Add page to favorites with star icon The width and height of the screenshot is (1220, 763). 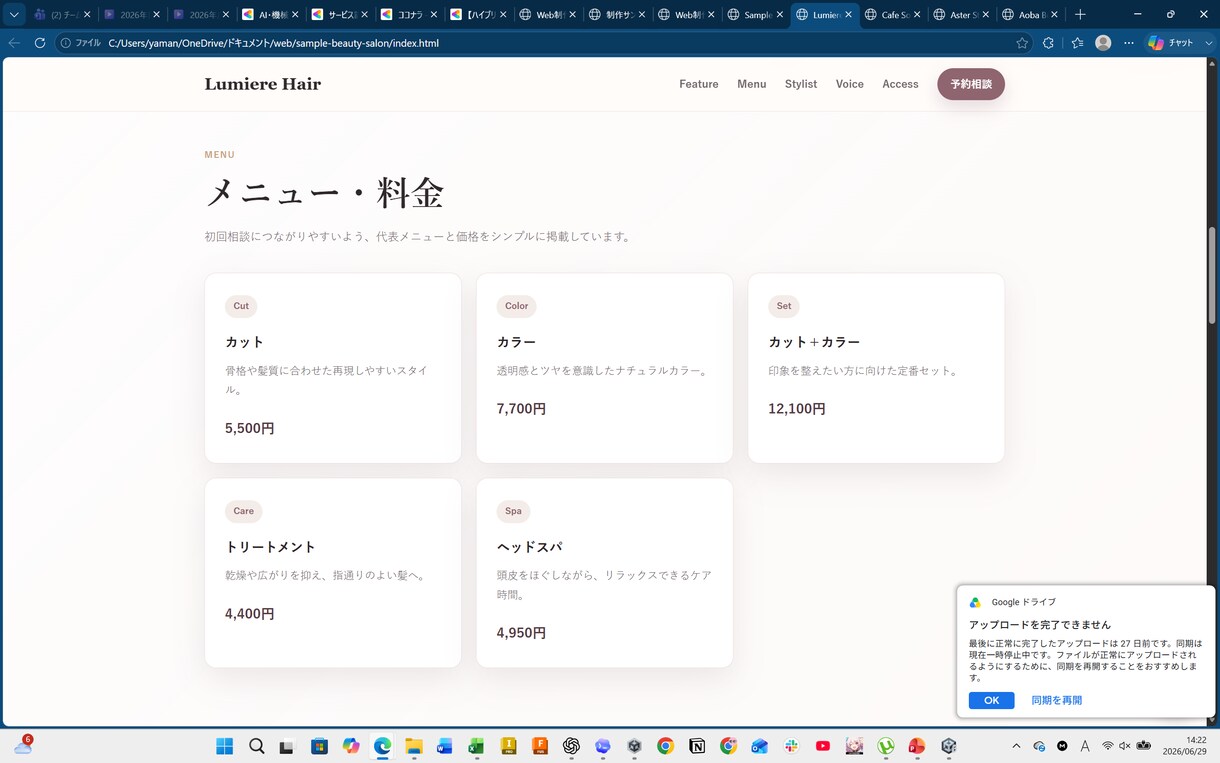click(1022, 43)
